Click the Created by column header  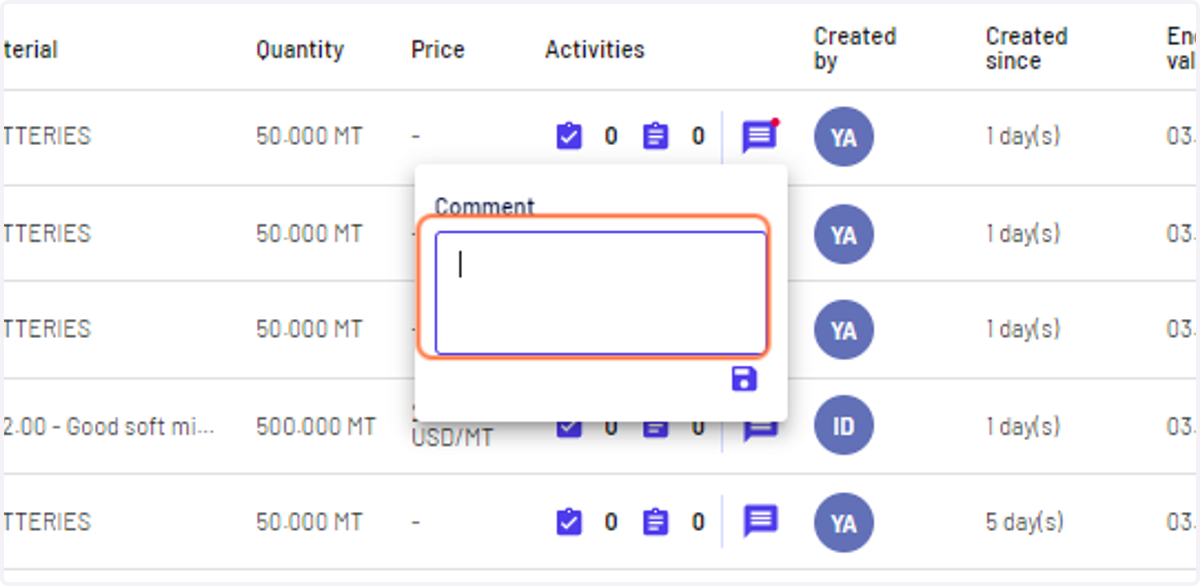(855, 49)
